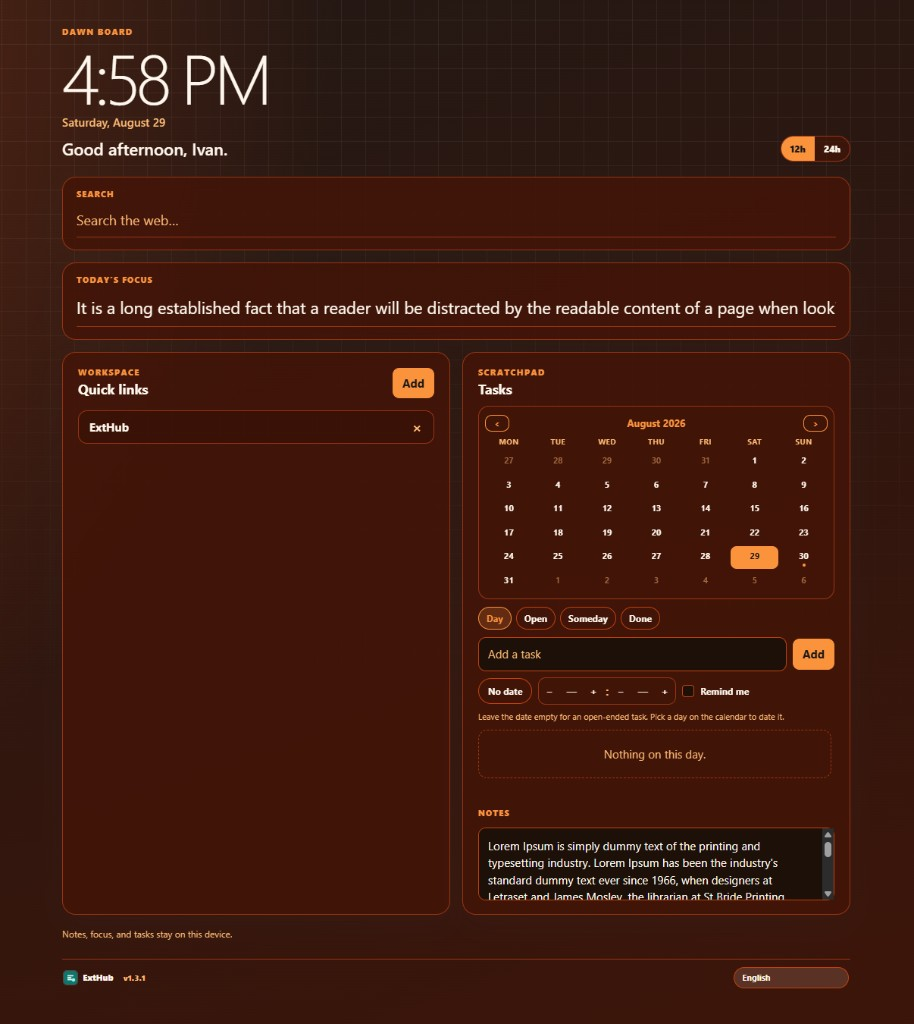914x1024 pixels.
Task: Enable the Remind me checkbox
Action: point(688,691)
